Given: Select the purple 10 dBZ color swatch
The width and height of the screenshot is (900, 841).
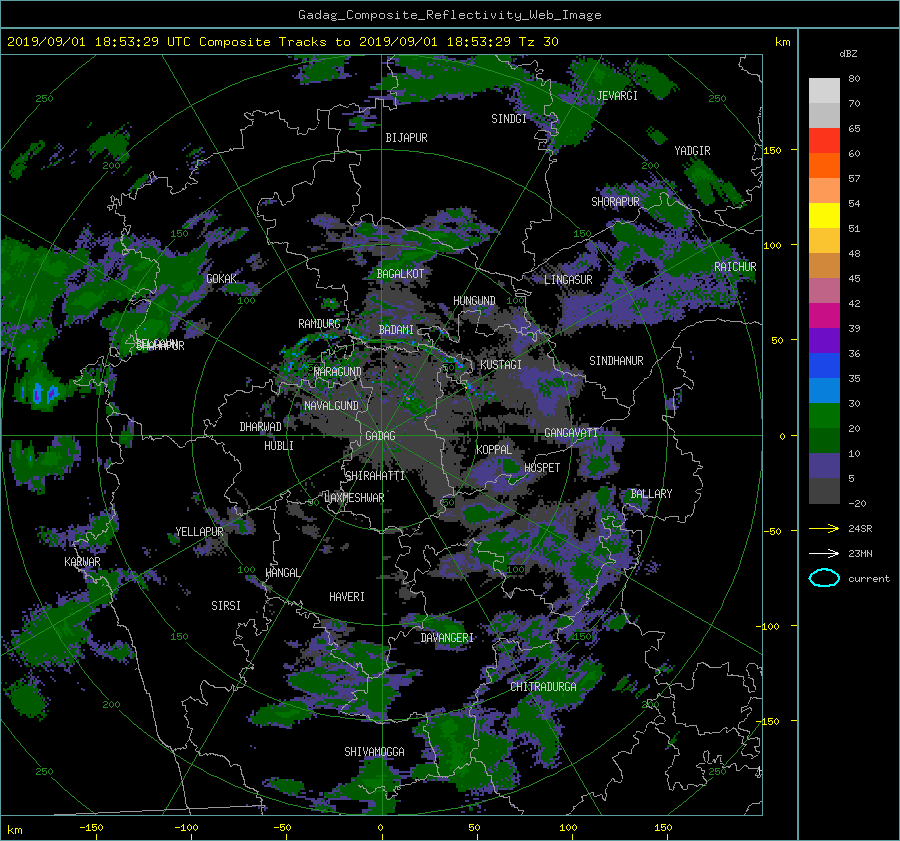Looking at the screenshot, I should point(824,466).
